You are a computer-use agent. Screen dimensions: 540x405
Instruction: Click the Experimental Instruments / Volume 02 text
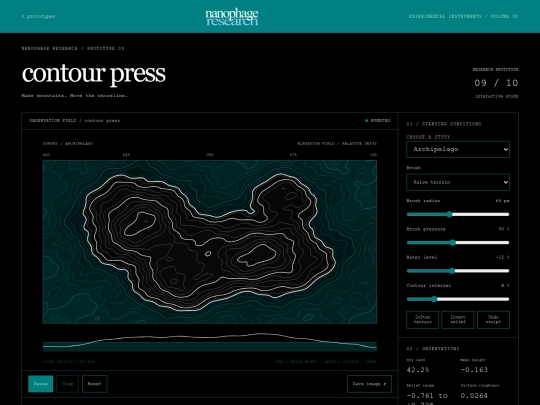point(463,16)
